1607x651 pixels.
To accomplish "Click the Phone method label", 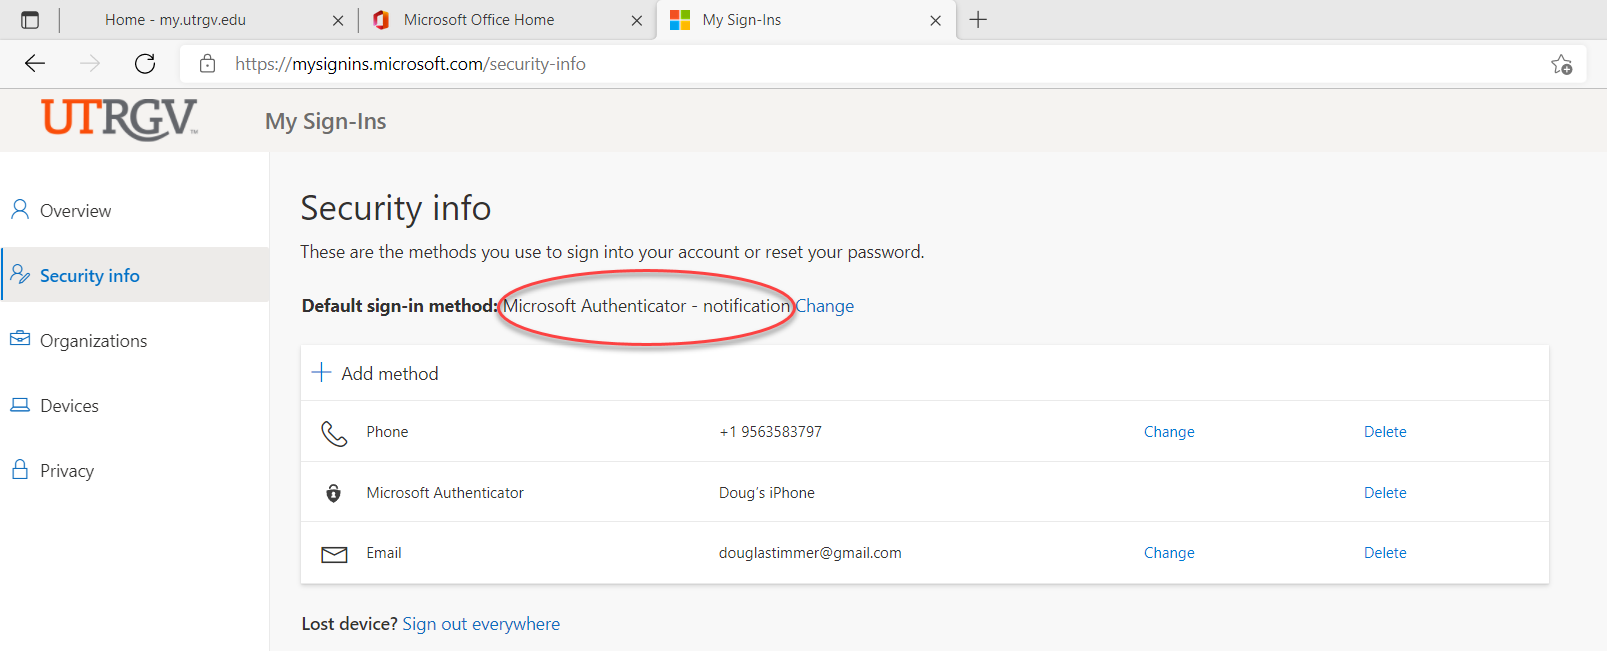I will coord(387,432).
